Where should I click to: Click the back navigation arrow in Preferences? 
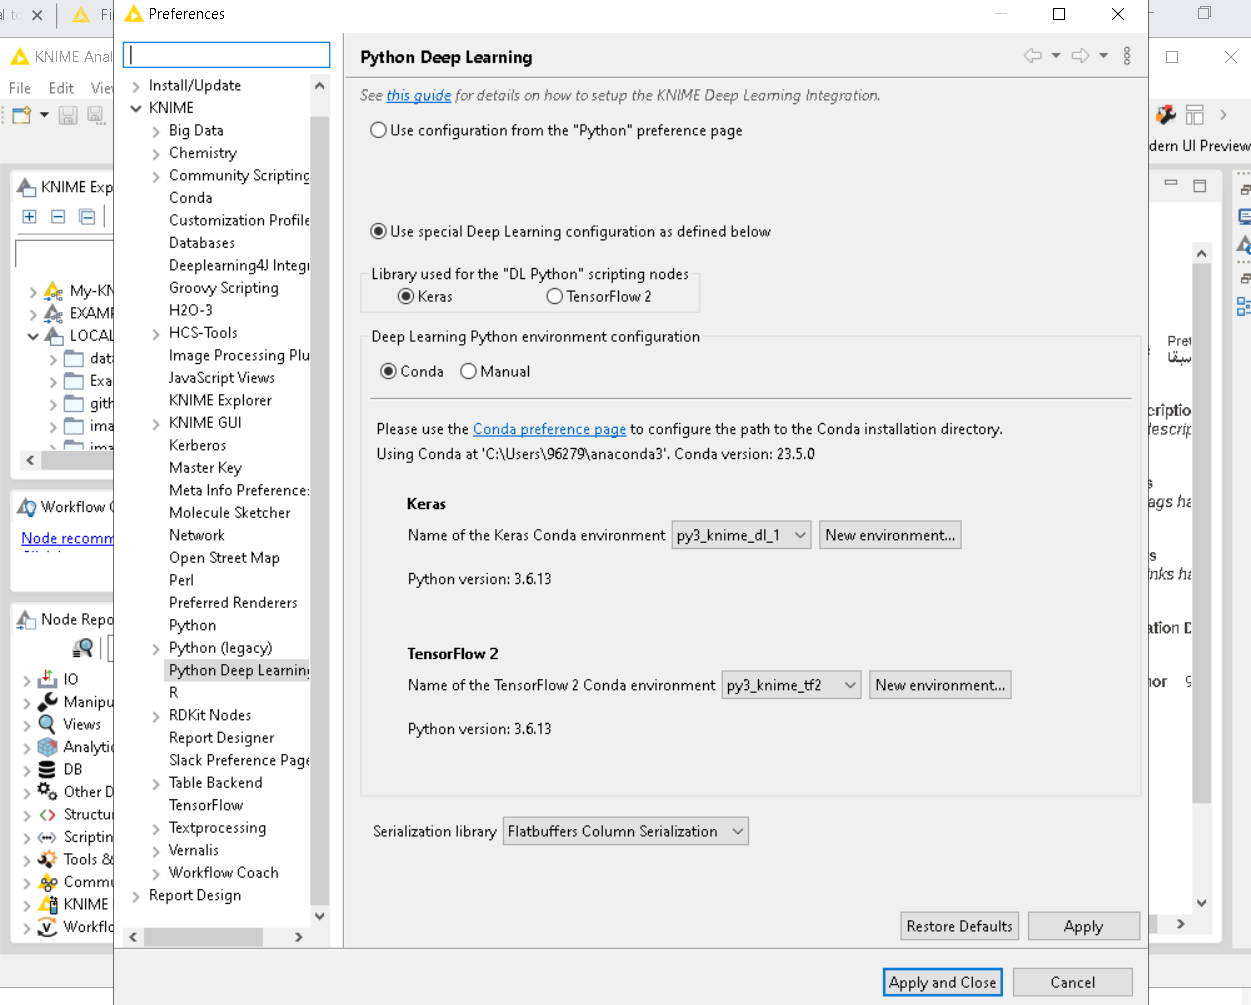pyautogui.click(x=1033, y=56)
